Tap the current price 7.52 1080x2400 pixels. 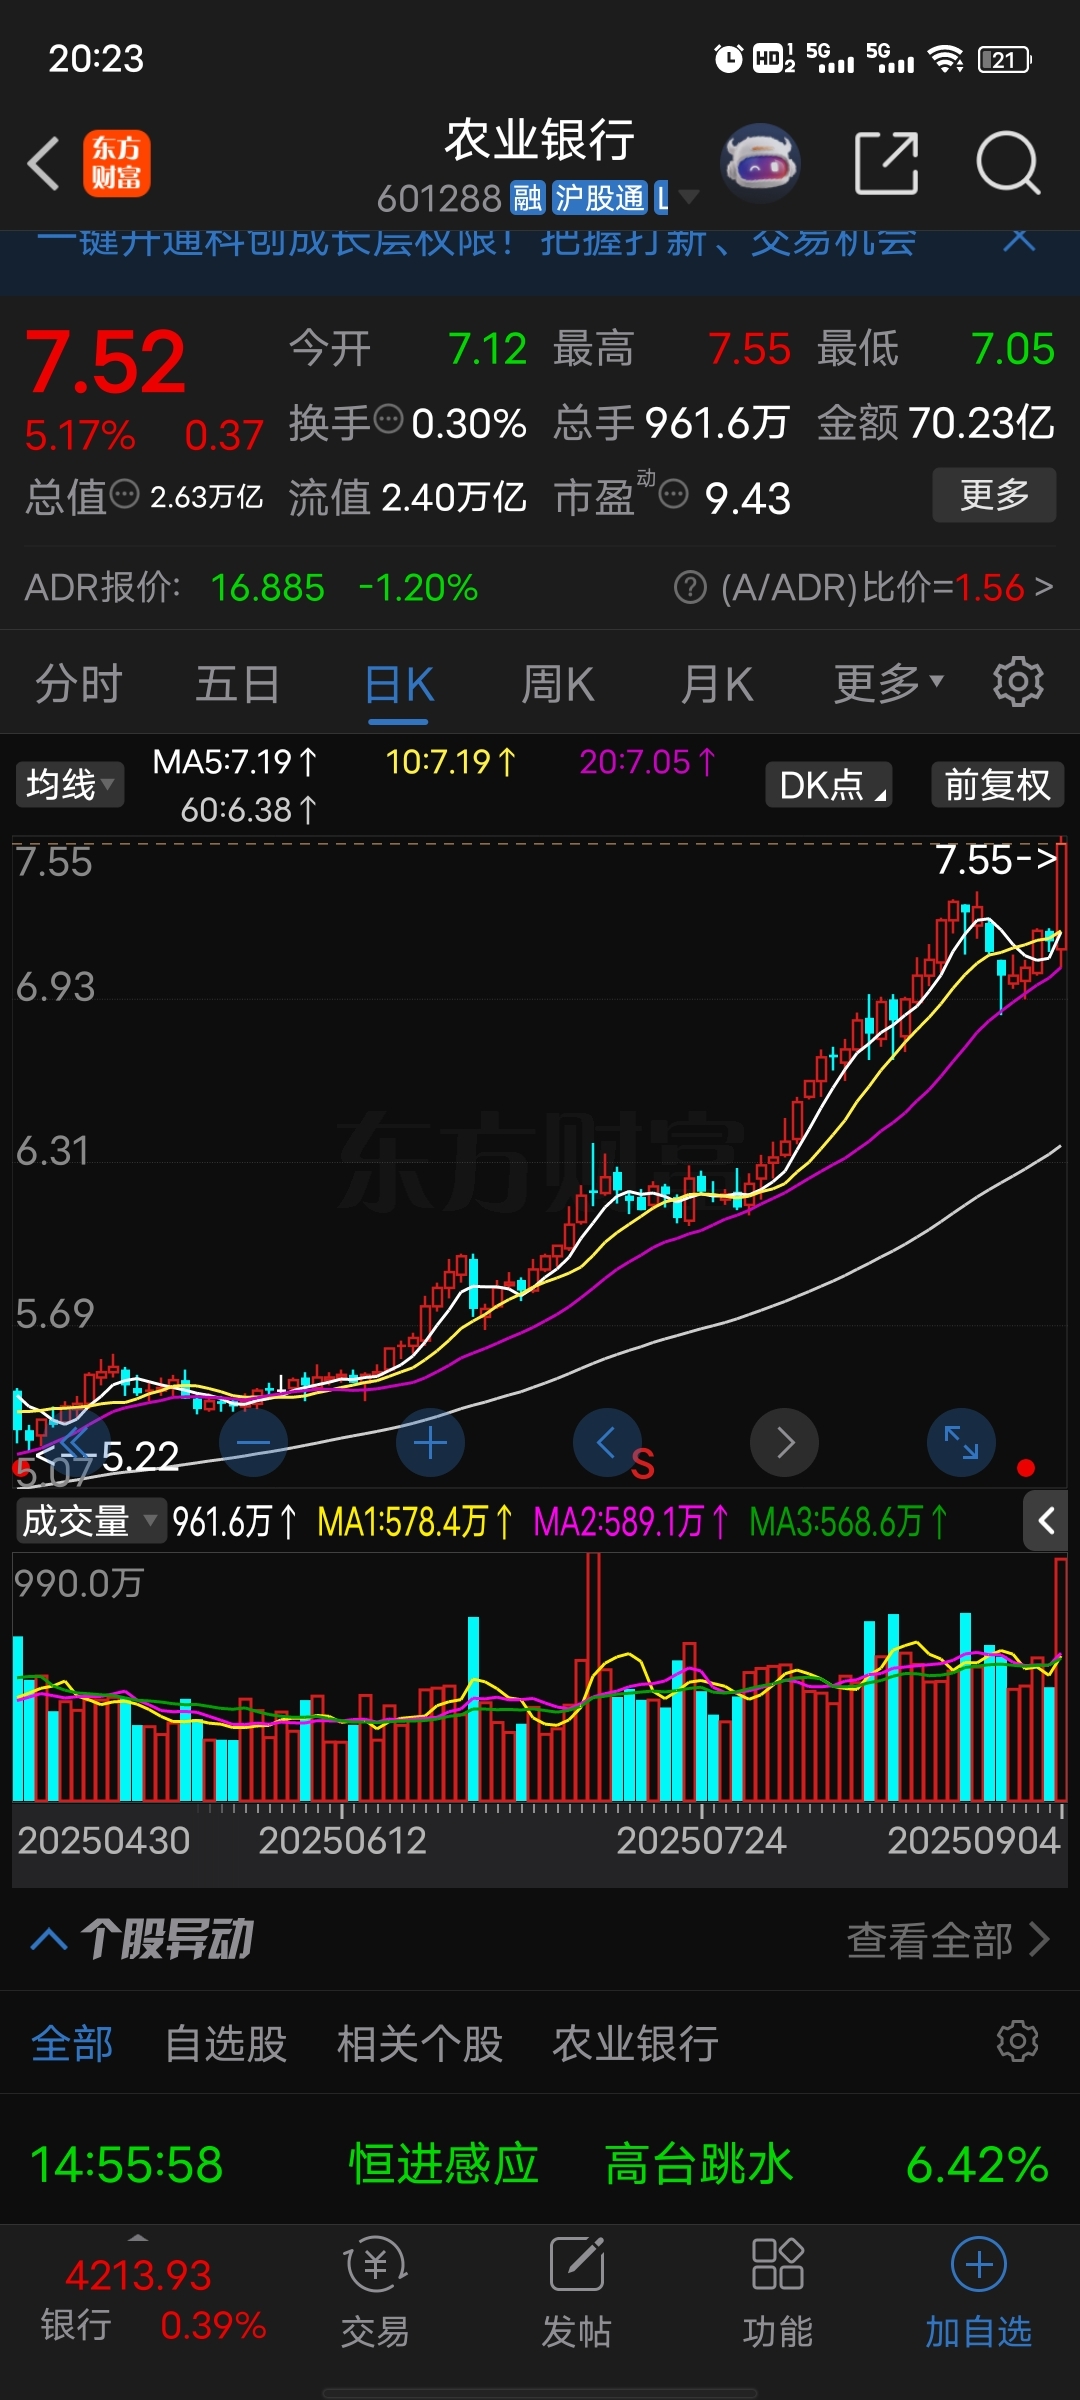tap(106, 362)
